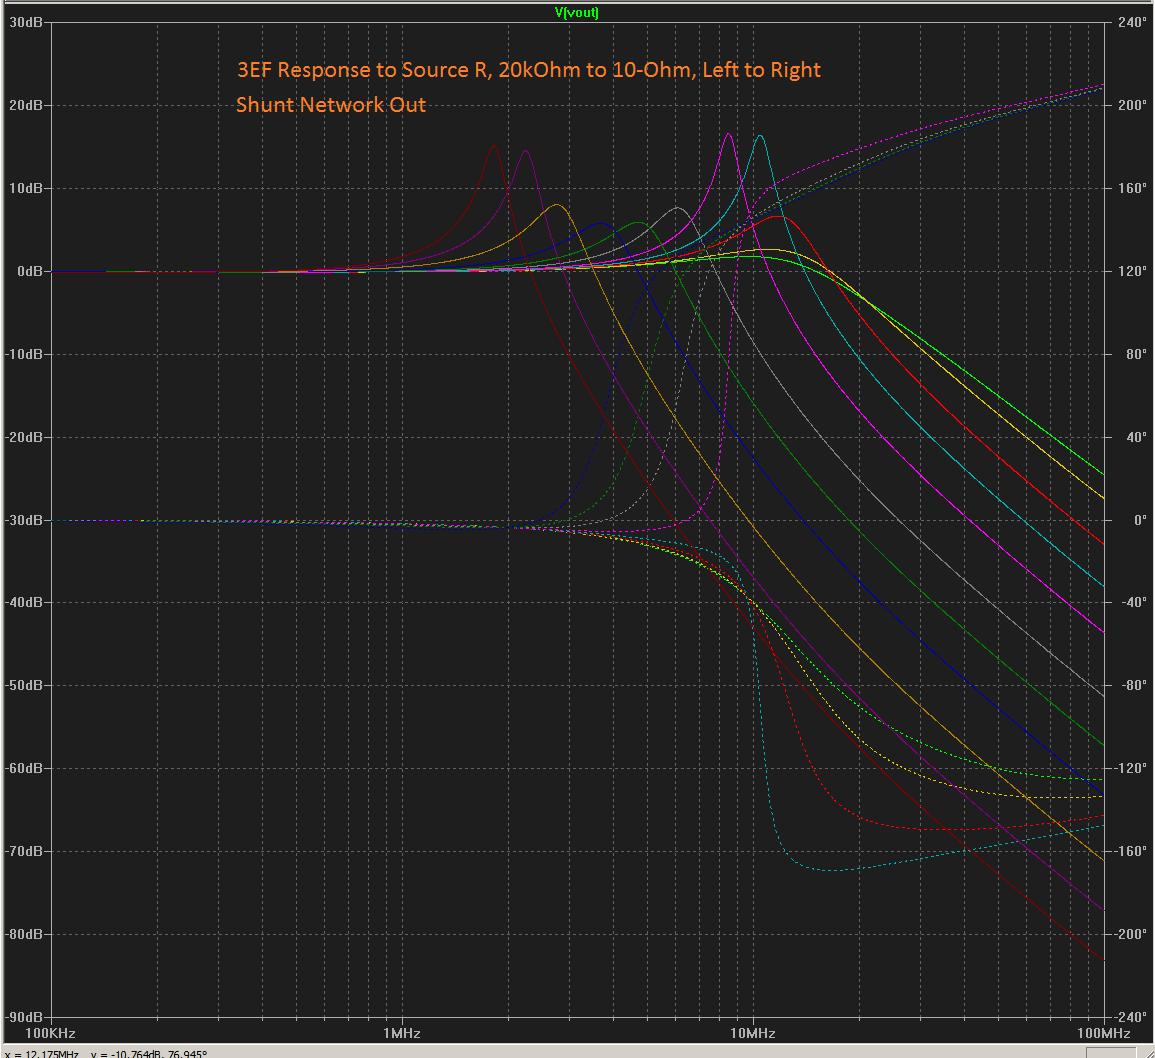
Task: Click the -80dB left axis label
Action: pos(24,934)
